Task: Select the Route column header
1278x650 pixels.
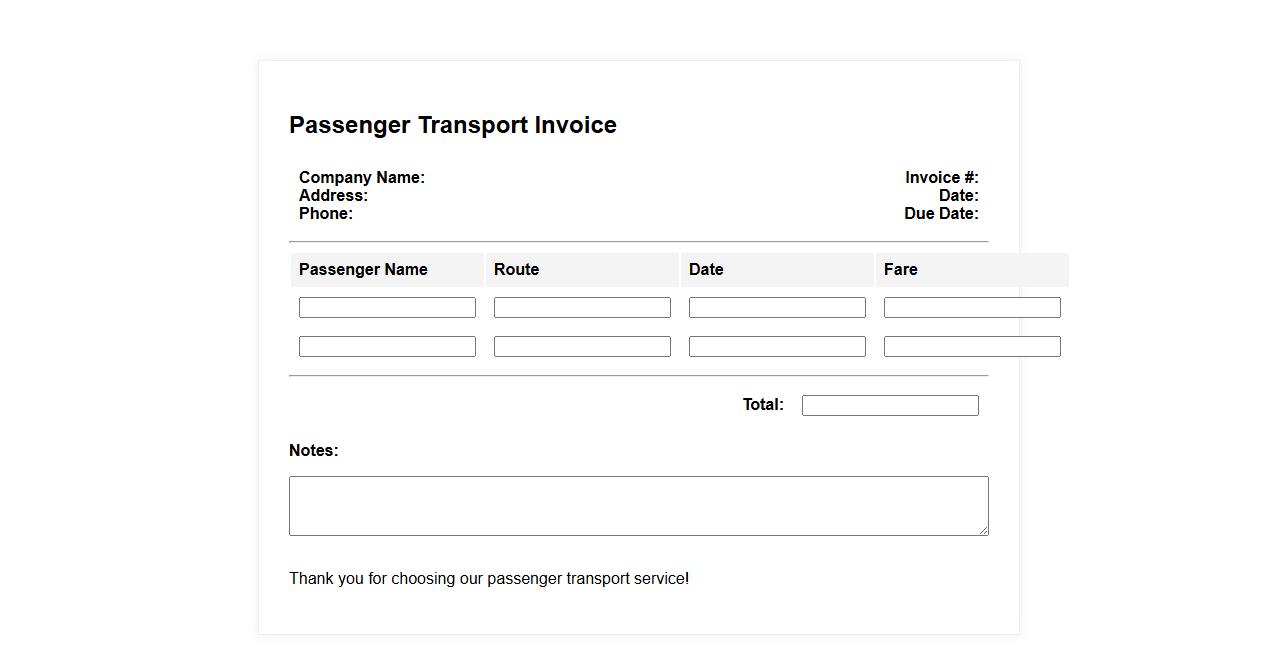Action: click(516, 270)
